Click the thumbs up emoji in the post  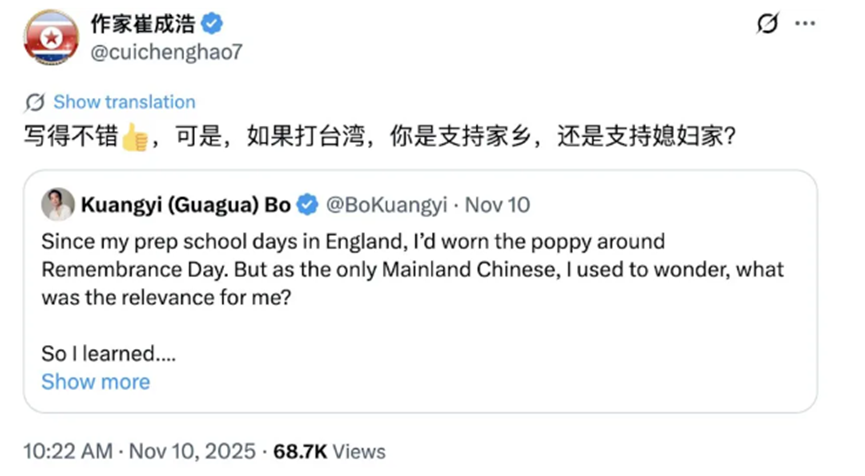(135, 135)
